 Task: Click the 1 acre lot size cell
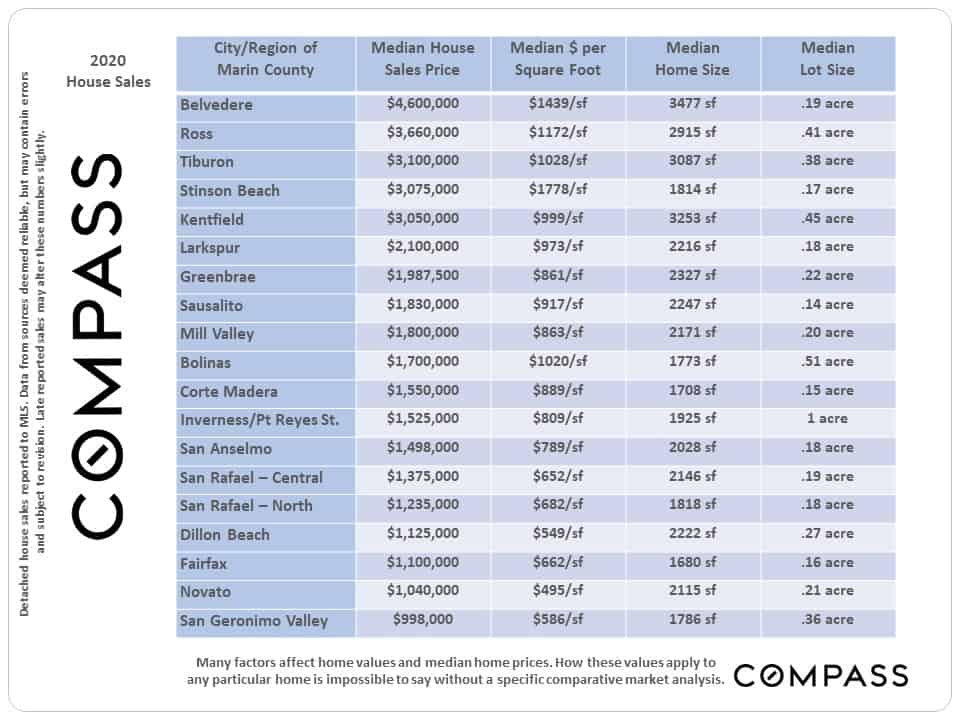click(x=828, y=419)
